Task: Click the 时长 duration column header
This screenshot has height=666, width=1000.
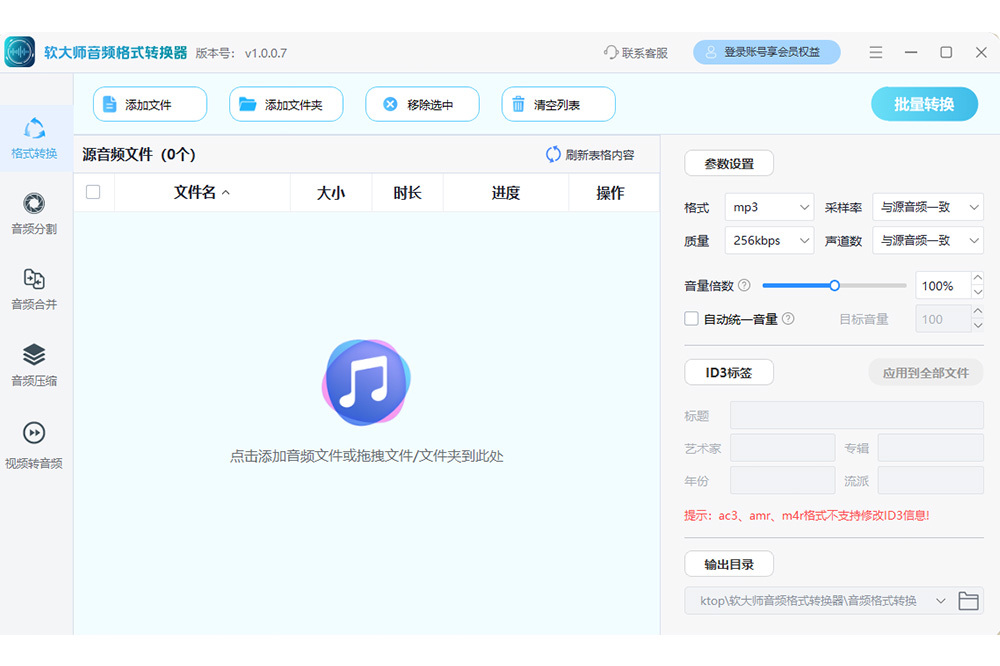Action: (408, 192)
